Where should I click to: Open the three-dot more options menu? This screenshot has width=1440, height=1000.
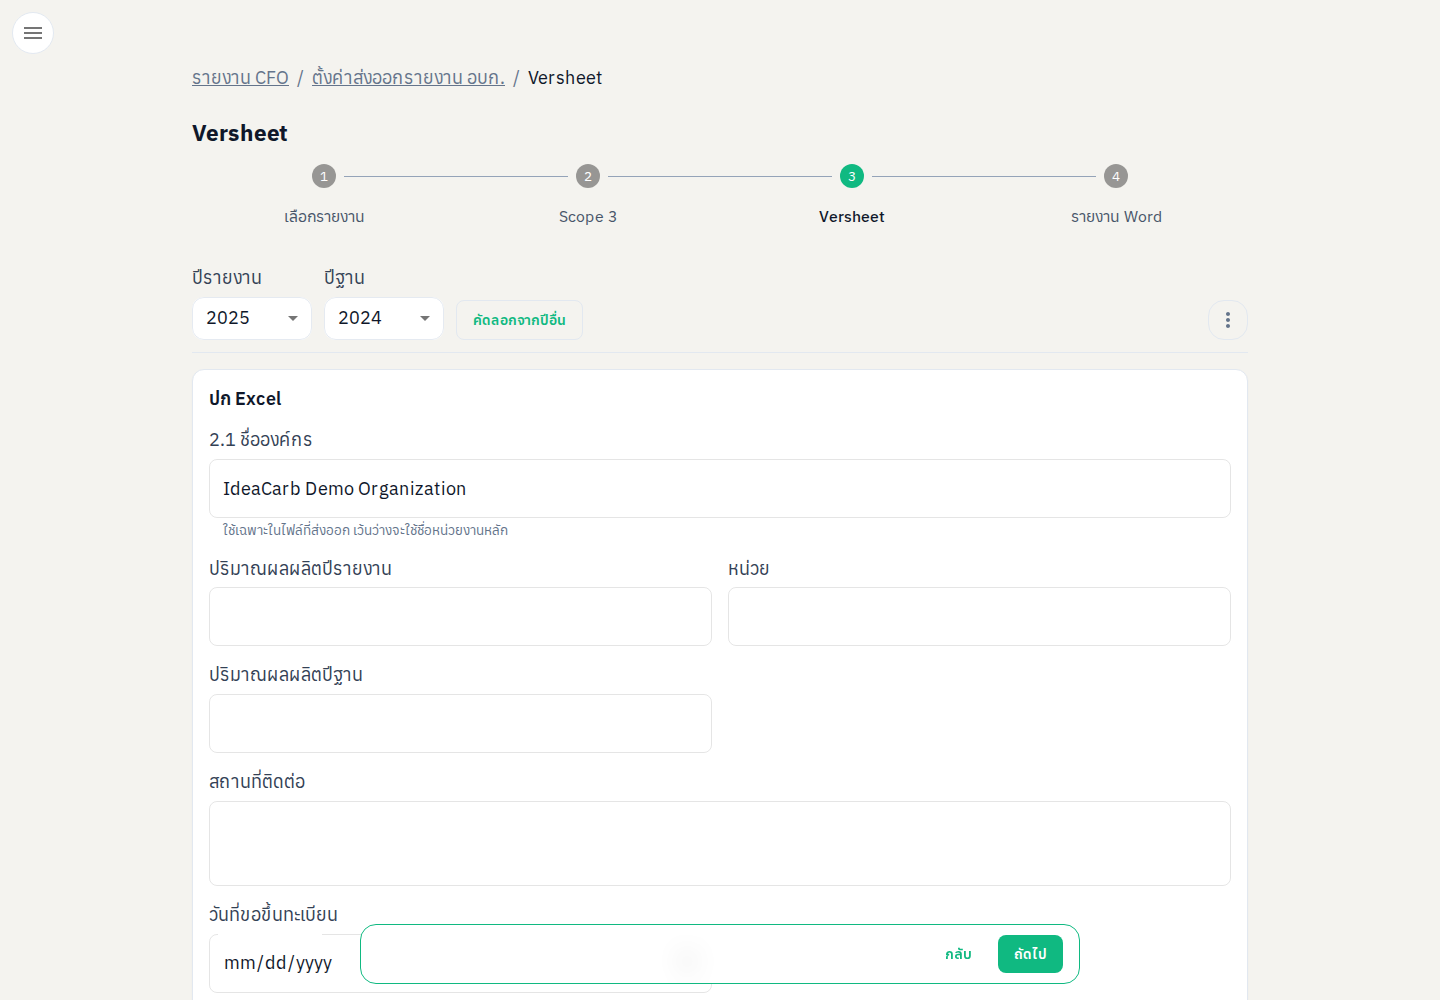(1228, 320)
